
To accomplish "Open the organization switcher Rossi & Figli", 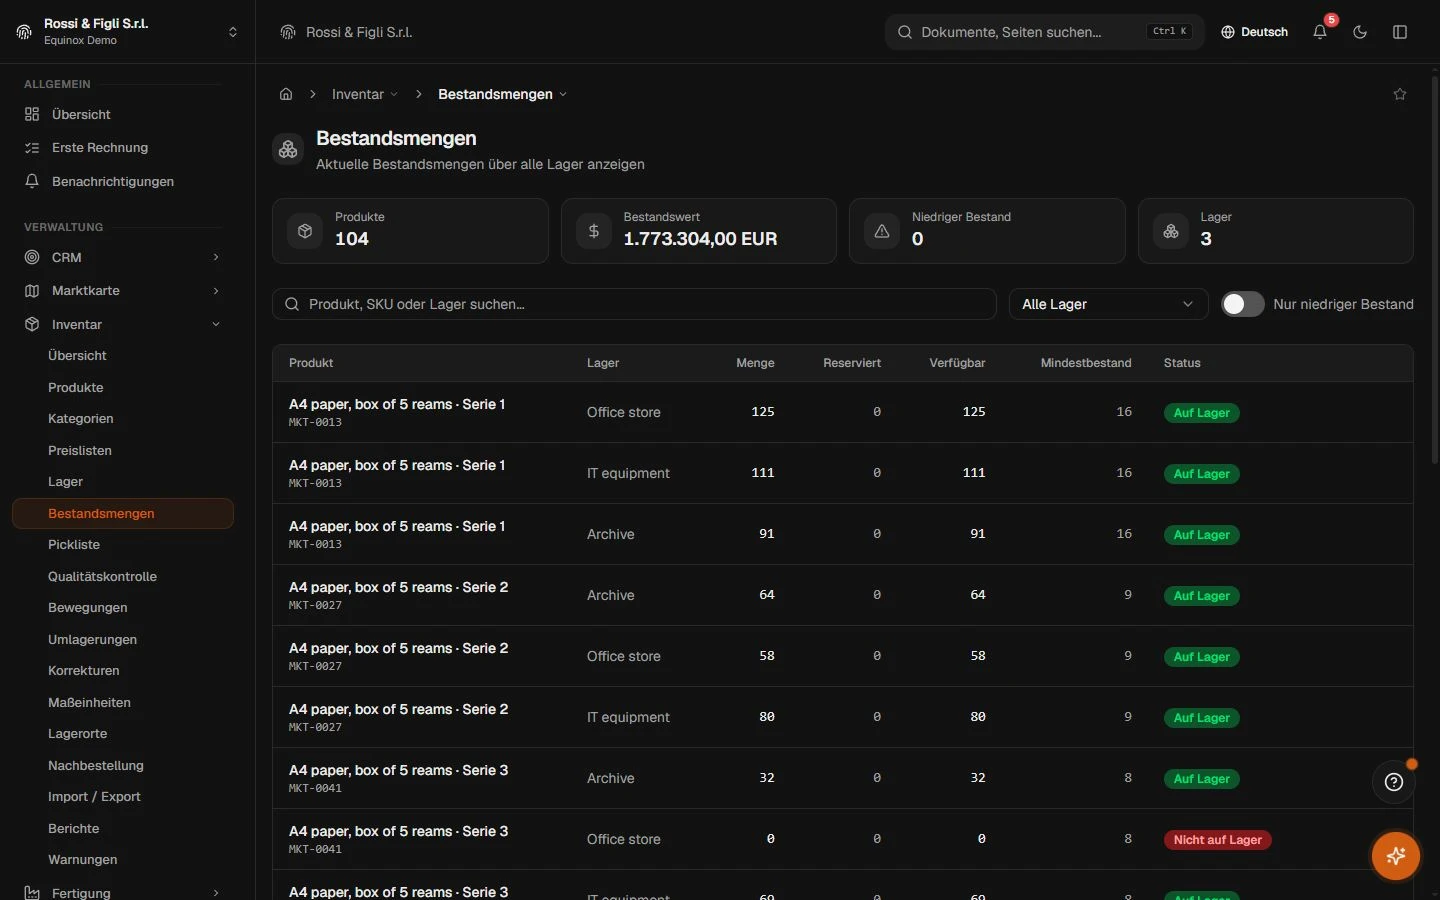I will coord(128,32).
